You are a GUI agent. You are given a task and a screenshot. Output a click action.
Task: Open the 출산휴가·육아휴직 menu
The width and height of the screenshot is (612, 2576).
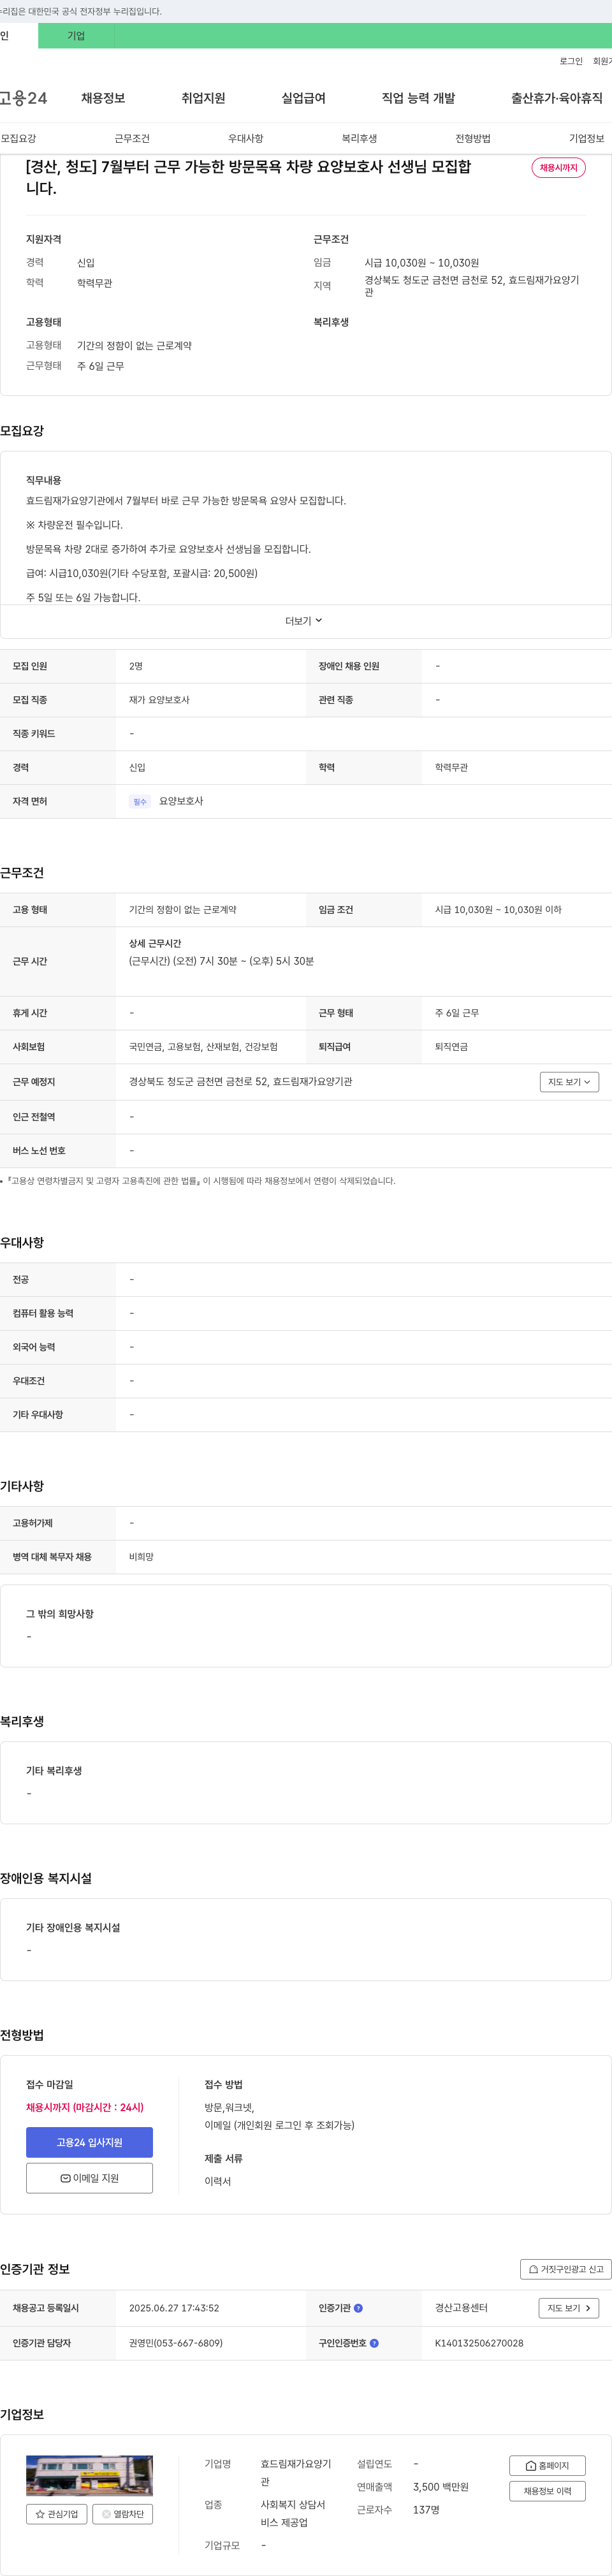pyautogui.click(x=557, y=98)
